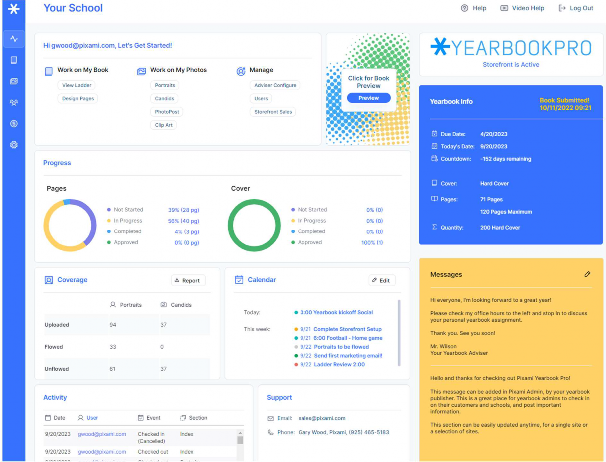The image size is (606, 462).
Task: Click the Coverage Report button
Action: coord(188,280)
